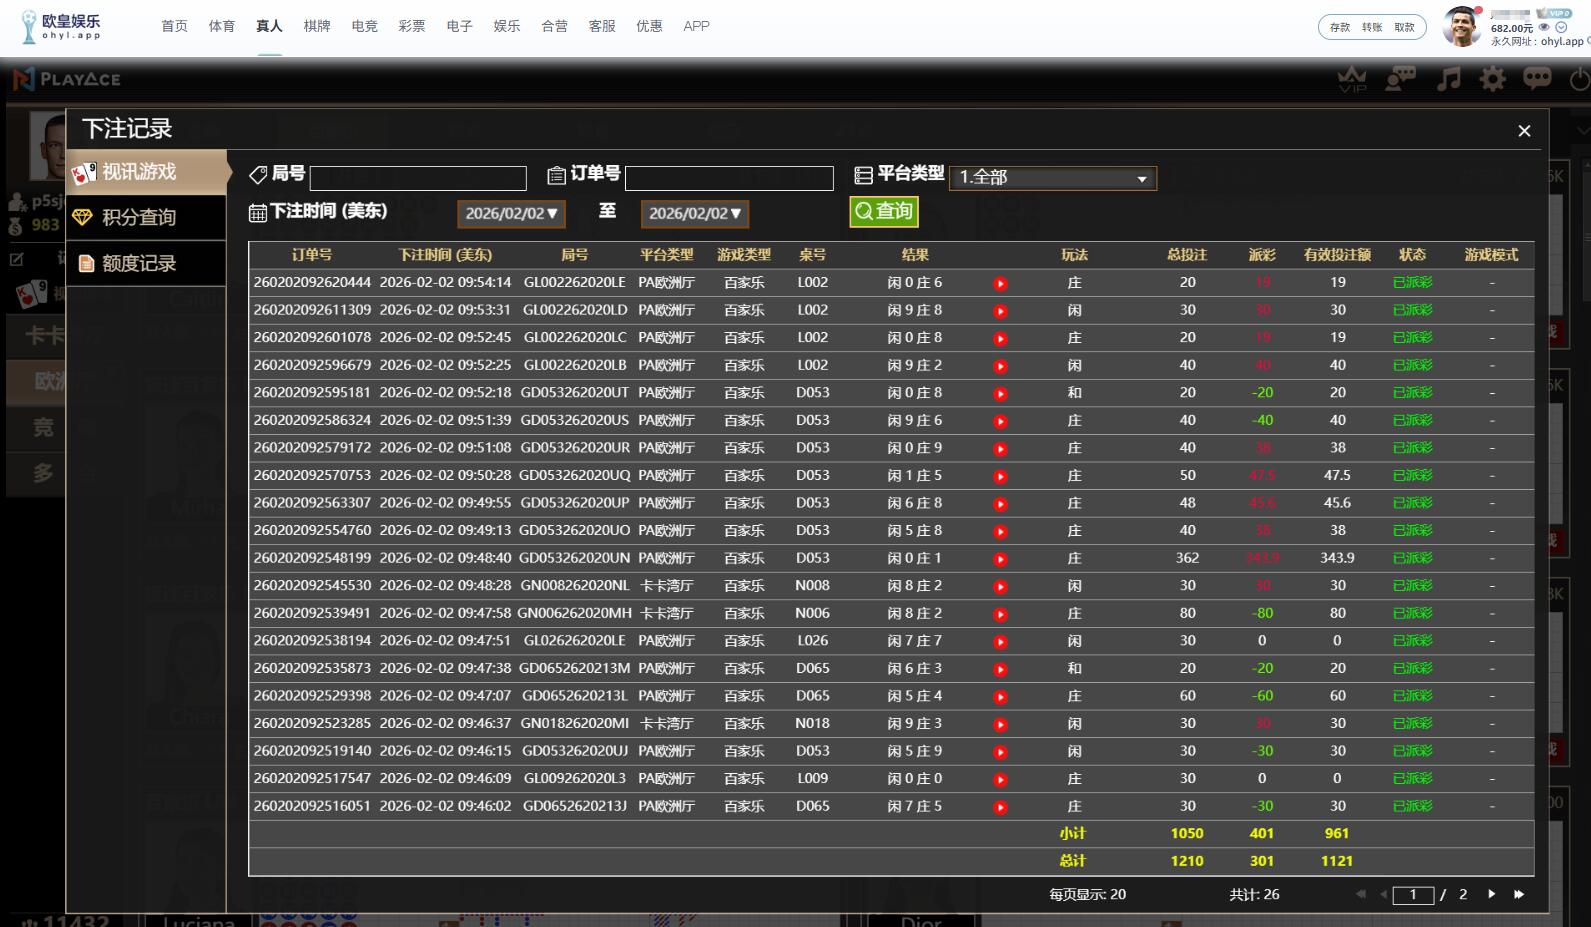This screenshot has height=927, width=1591.
Task: Click the customer service agent icon
Action: [x=1400, y=79]
